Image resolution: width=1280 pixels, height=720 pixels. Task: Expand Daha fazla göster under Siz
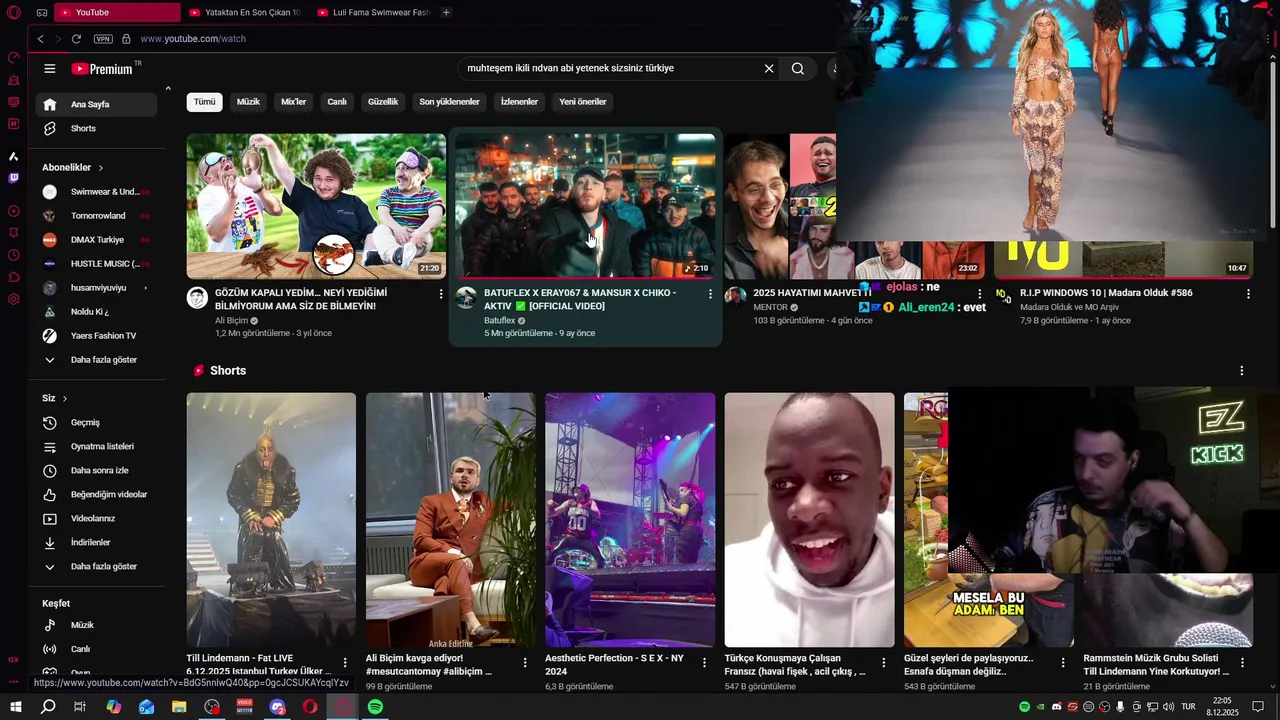click(x=96, y=566)
